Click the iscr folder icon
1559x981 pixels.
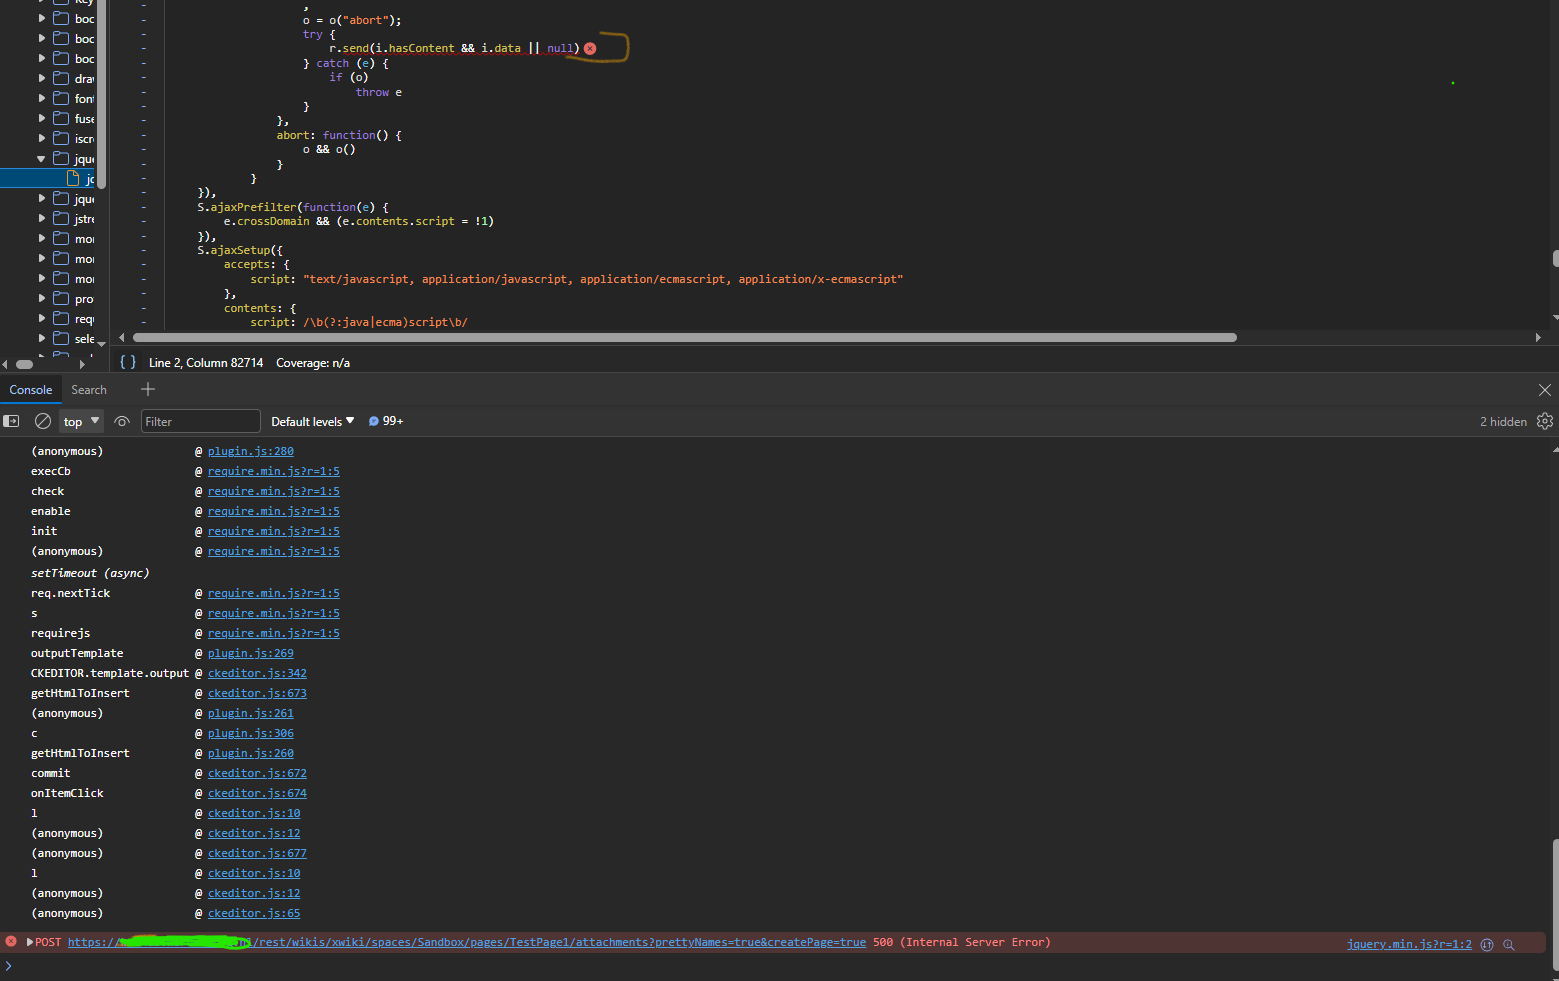[x=61, y=138]
